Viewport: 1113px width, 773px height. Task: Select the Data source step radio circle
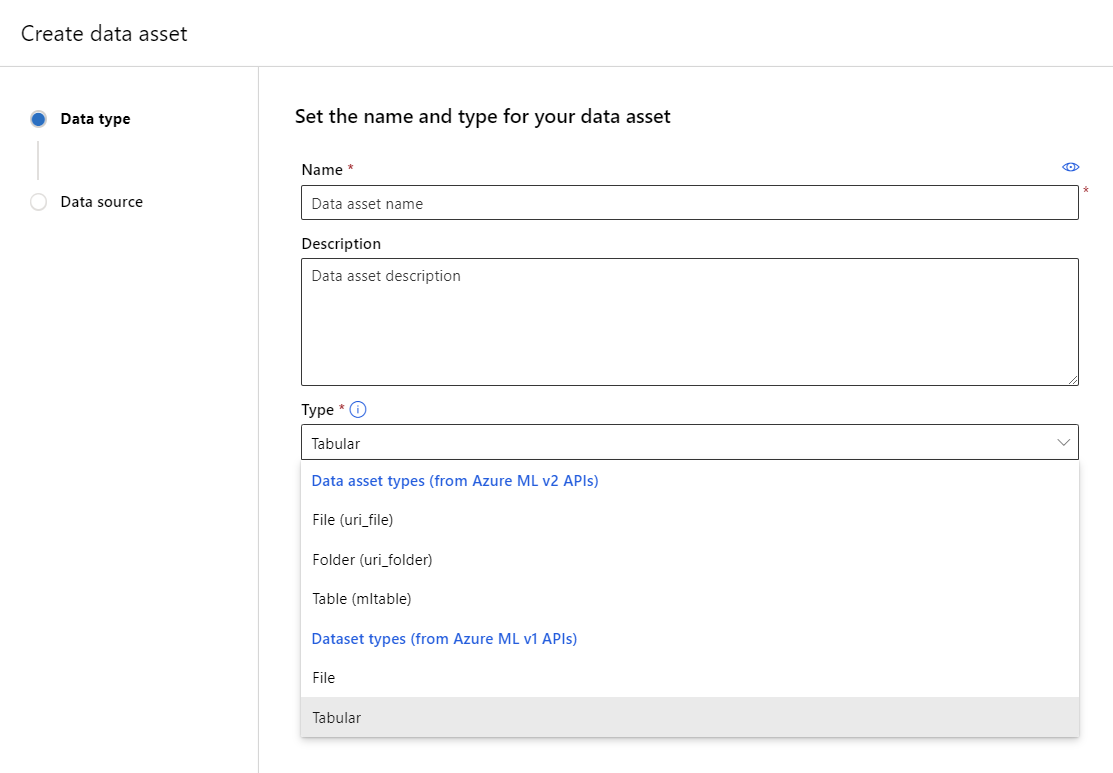[x=38, y=201]
